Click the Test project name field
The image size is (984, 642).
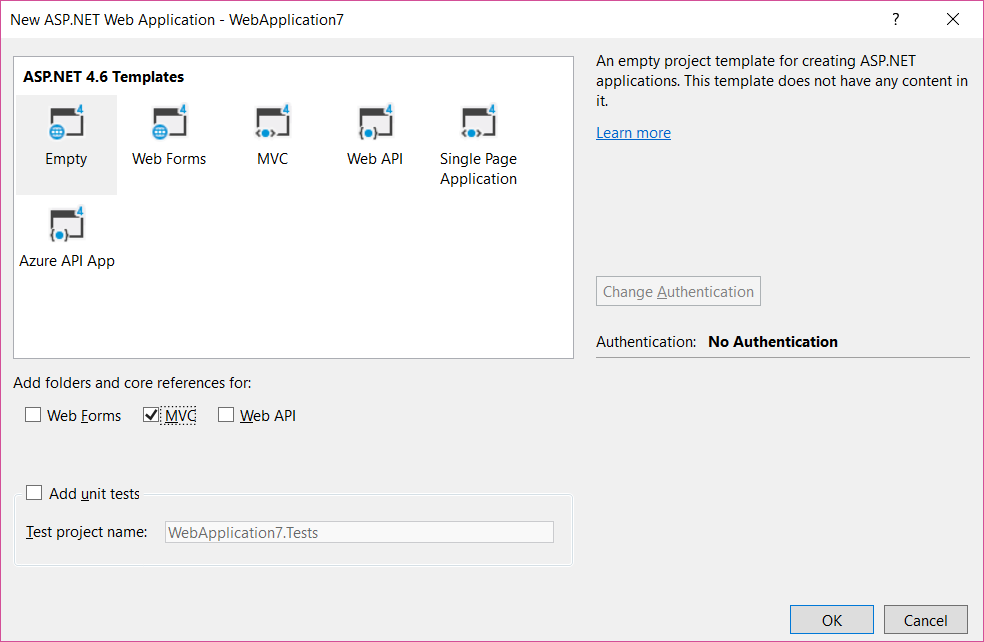358,532
